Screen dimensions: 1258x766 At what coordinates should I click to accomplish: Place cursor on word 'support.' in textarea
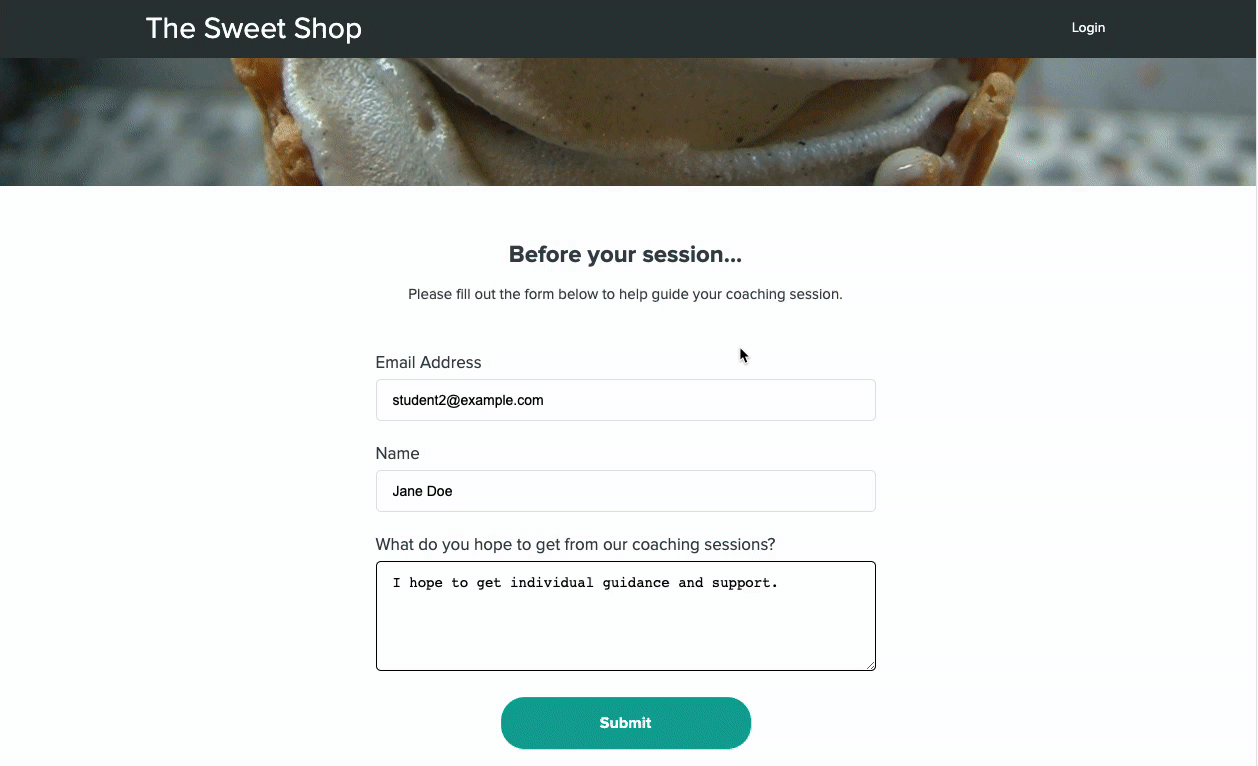745,583
